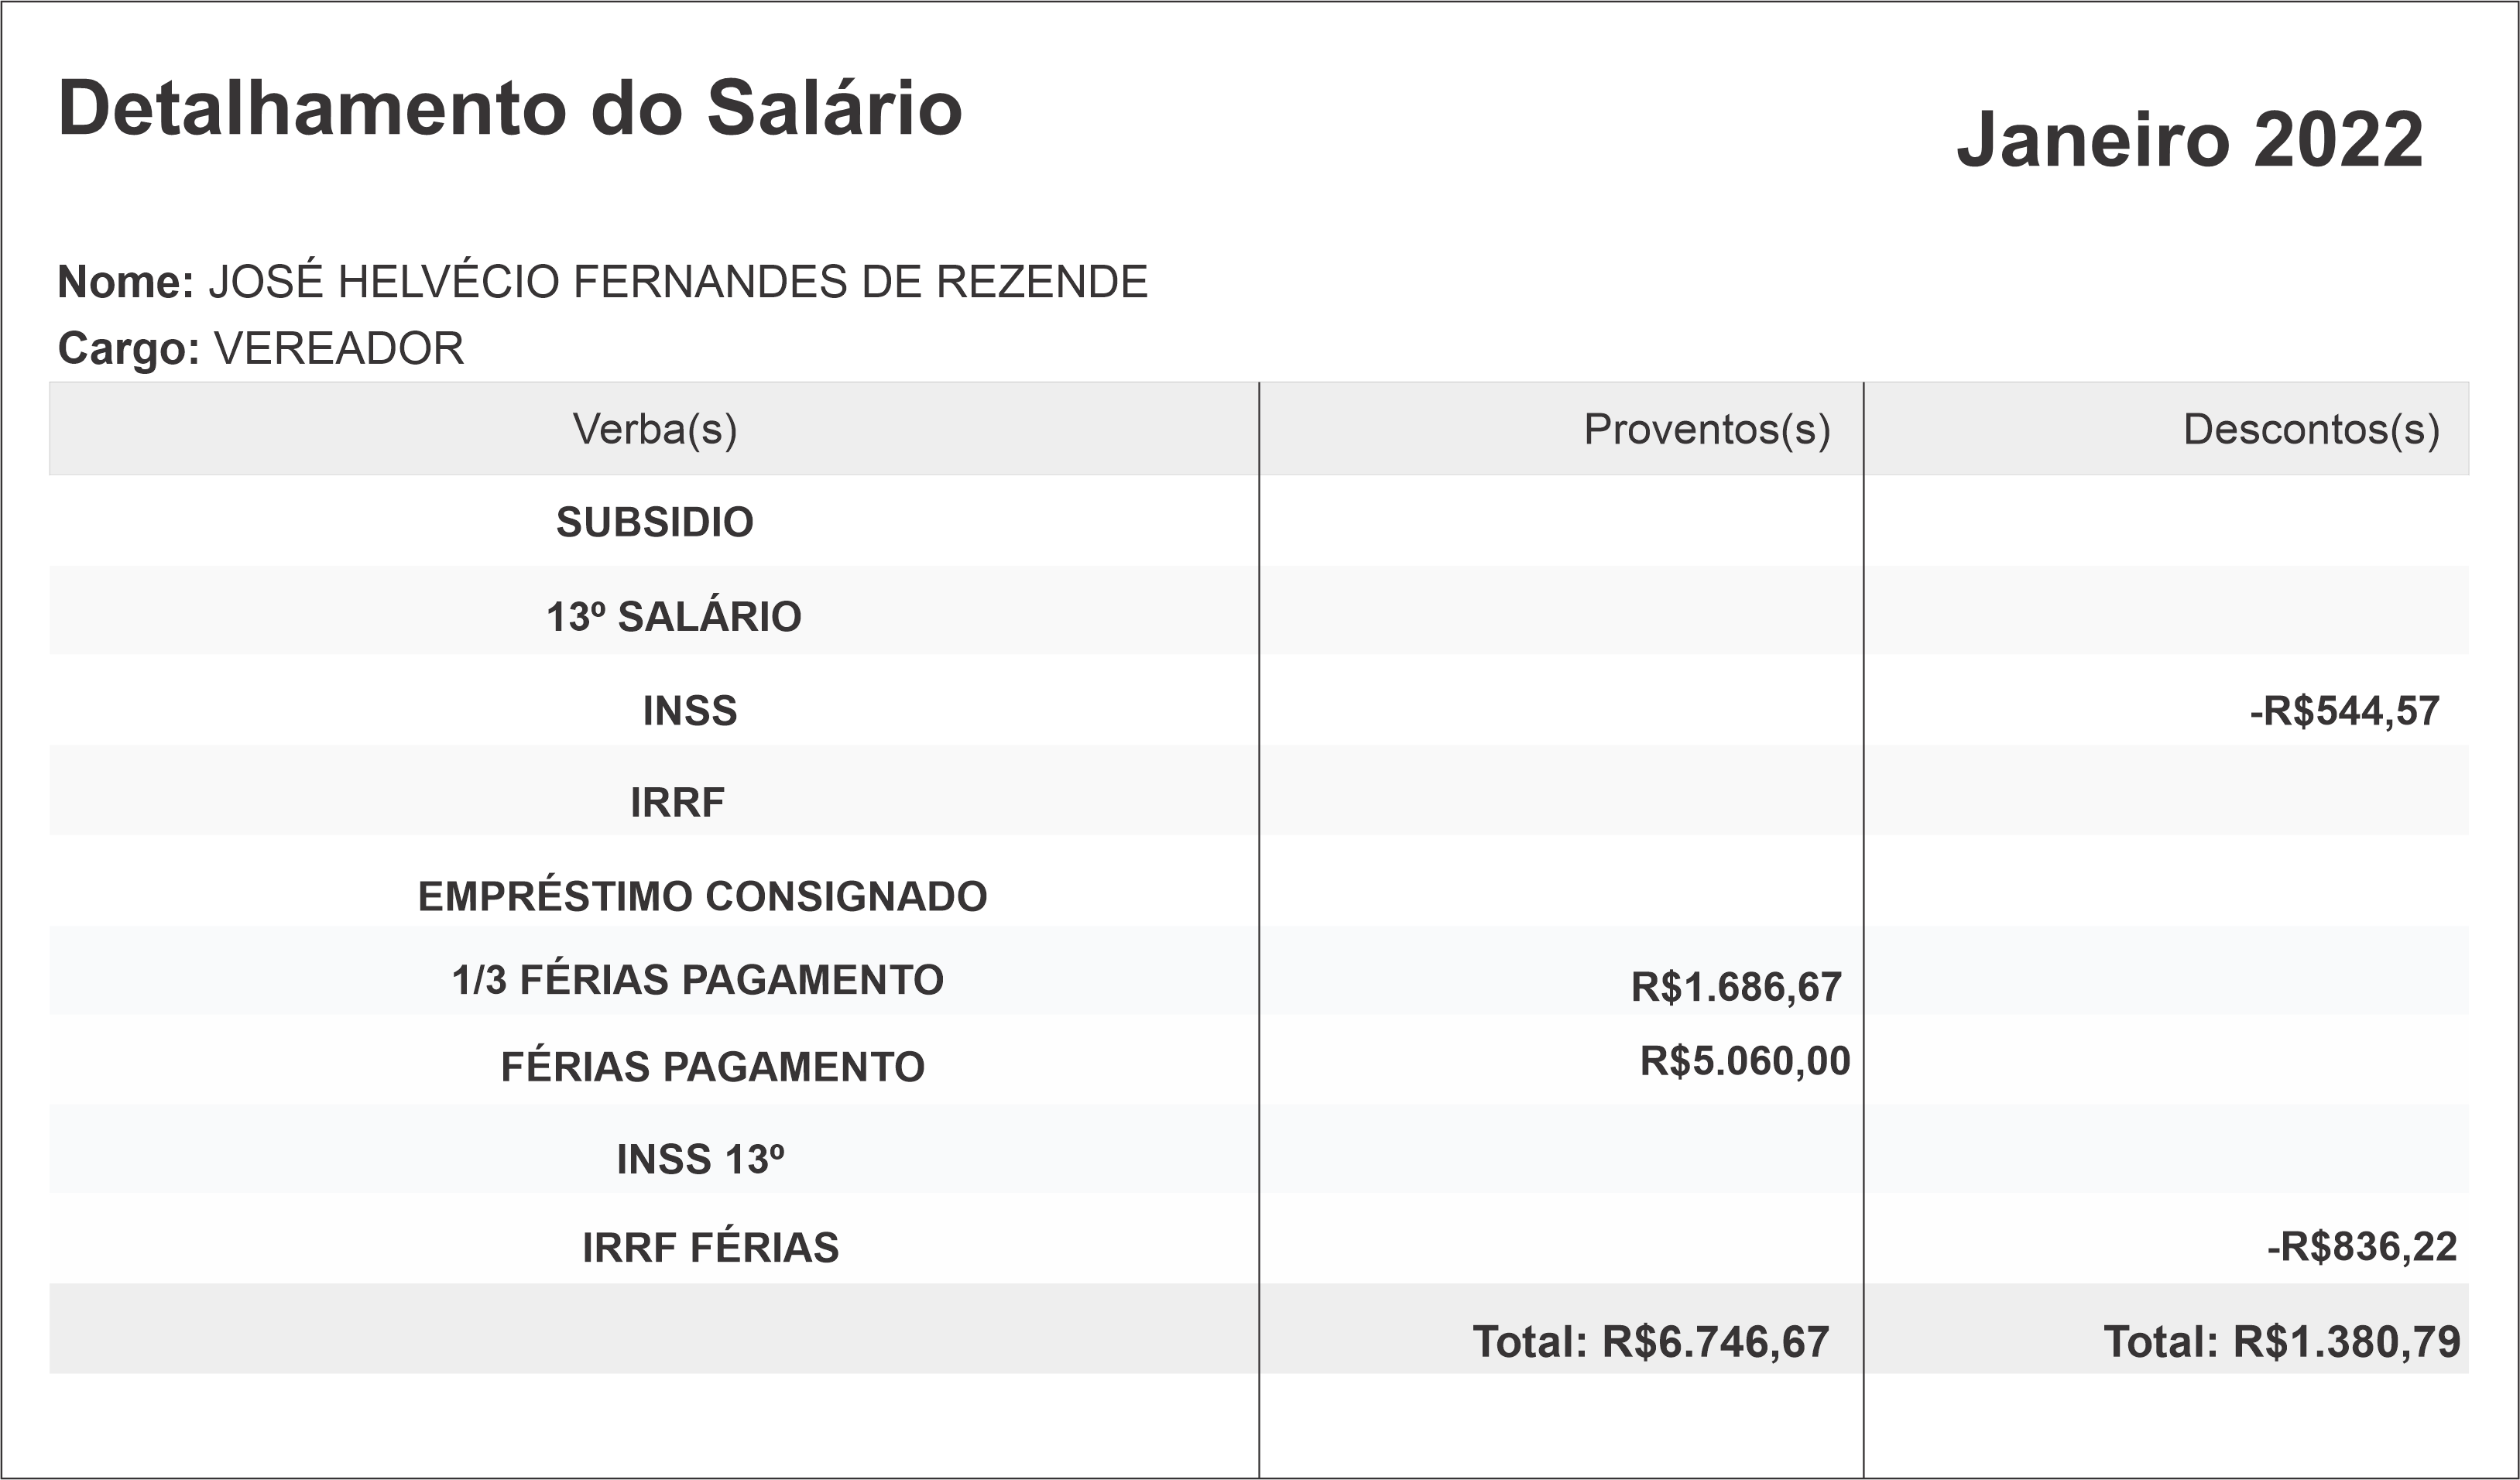Select the -R$836,22 discount value
The height and width of the screenshot is (1480, 2520).
pyautogui.click(x=2361, y=1247)
